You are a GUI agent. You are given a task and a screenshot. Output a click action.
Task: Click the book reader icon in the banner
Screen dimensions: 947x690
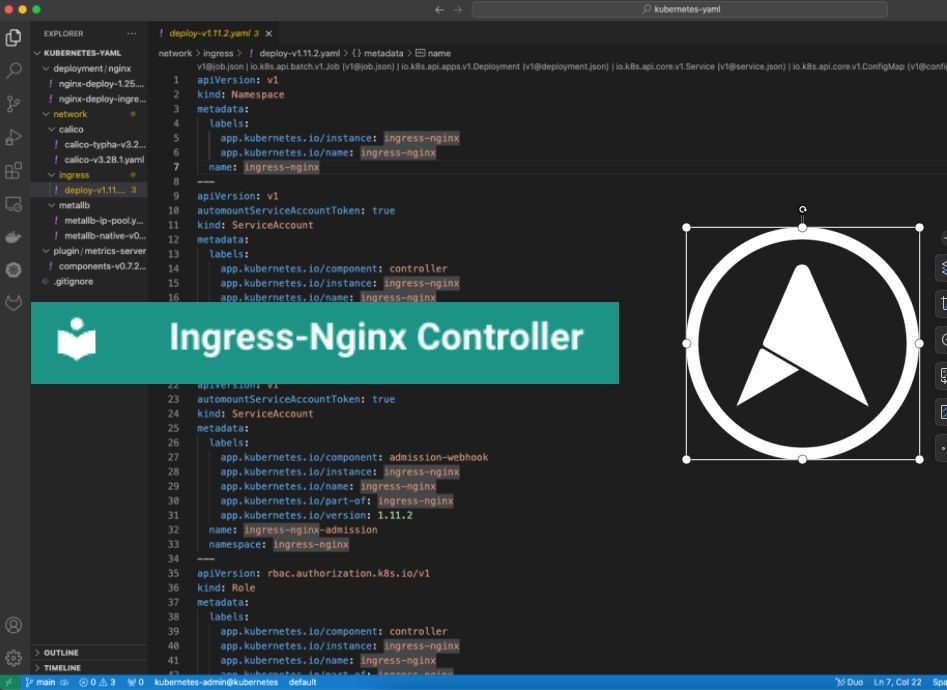(x=77, y=338)
